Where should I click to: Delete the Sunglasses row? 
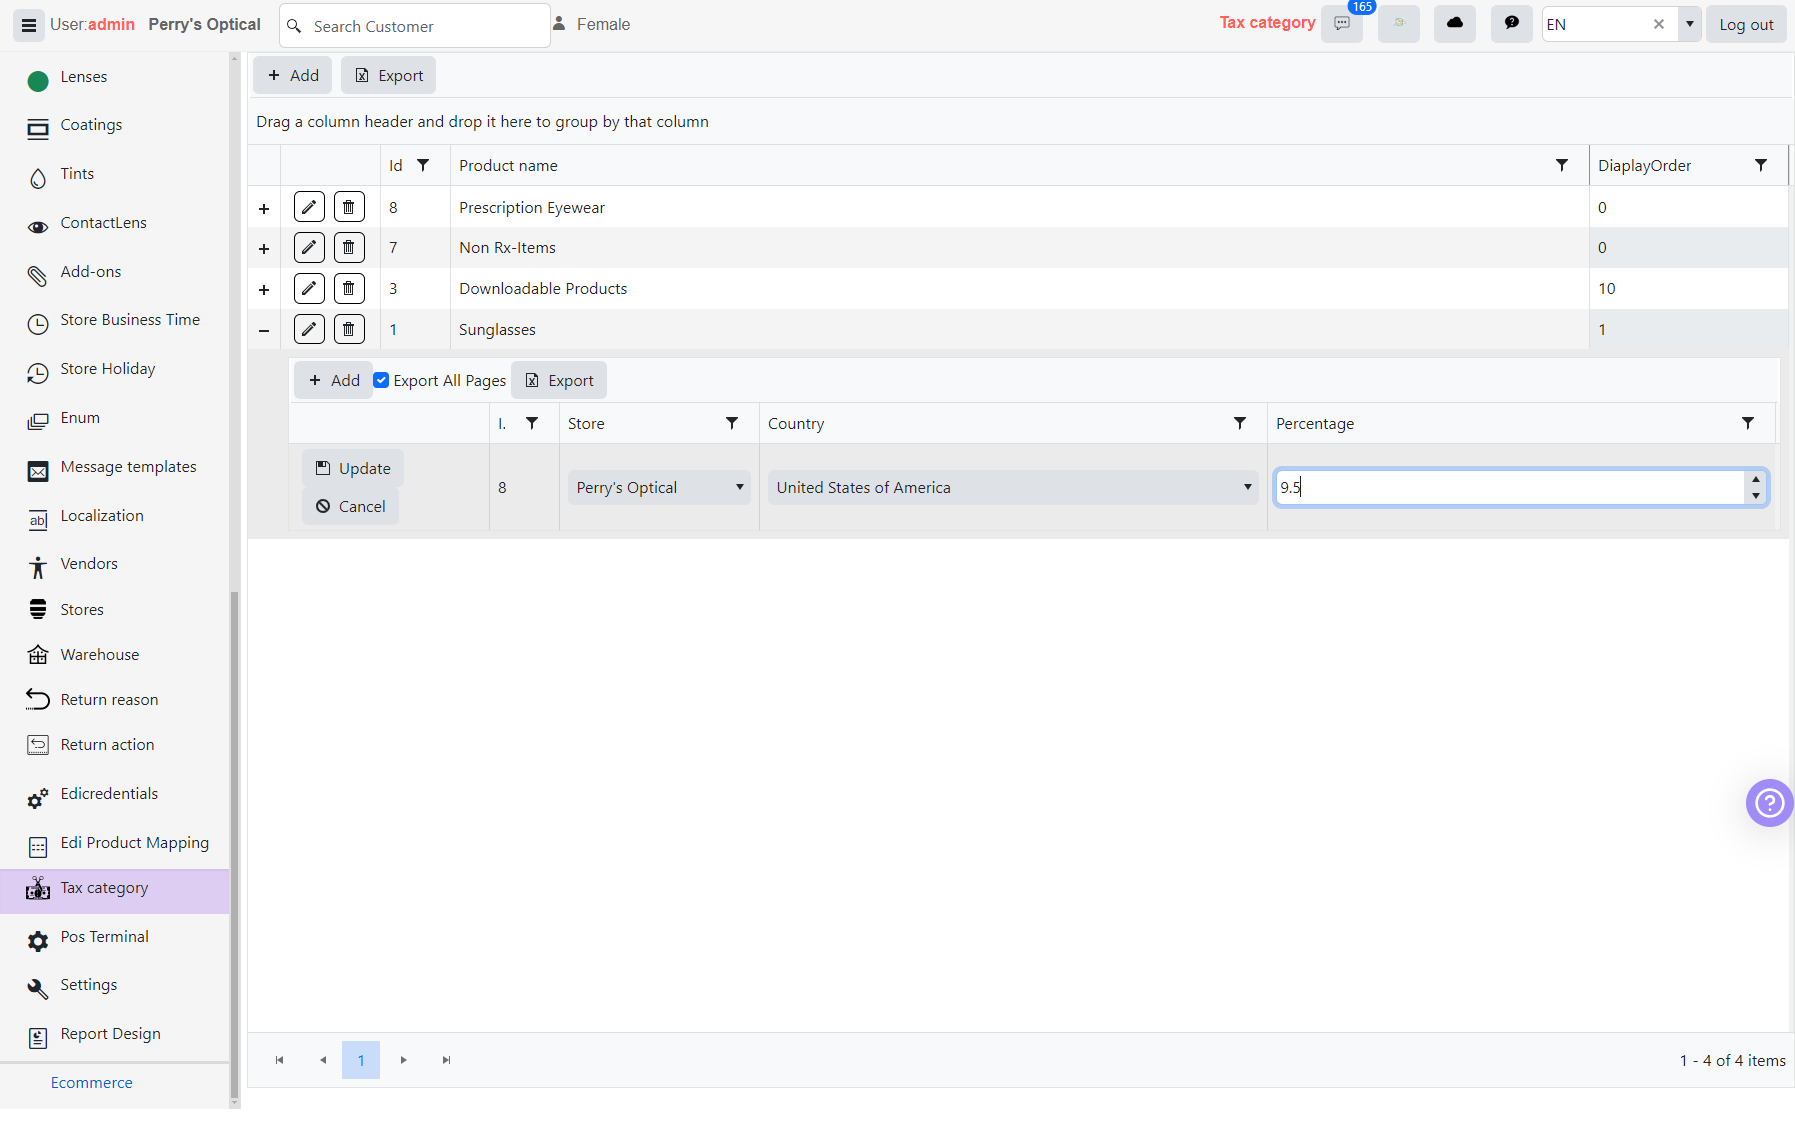click(x=349, y=329)
